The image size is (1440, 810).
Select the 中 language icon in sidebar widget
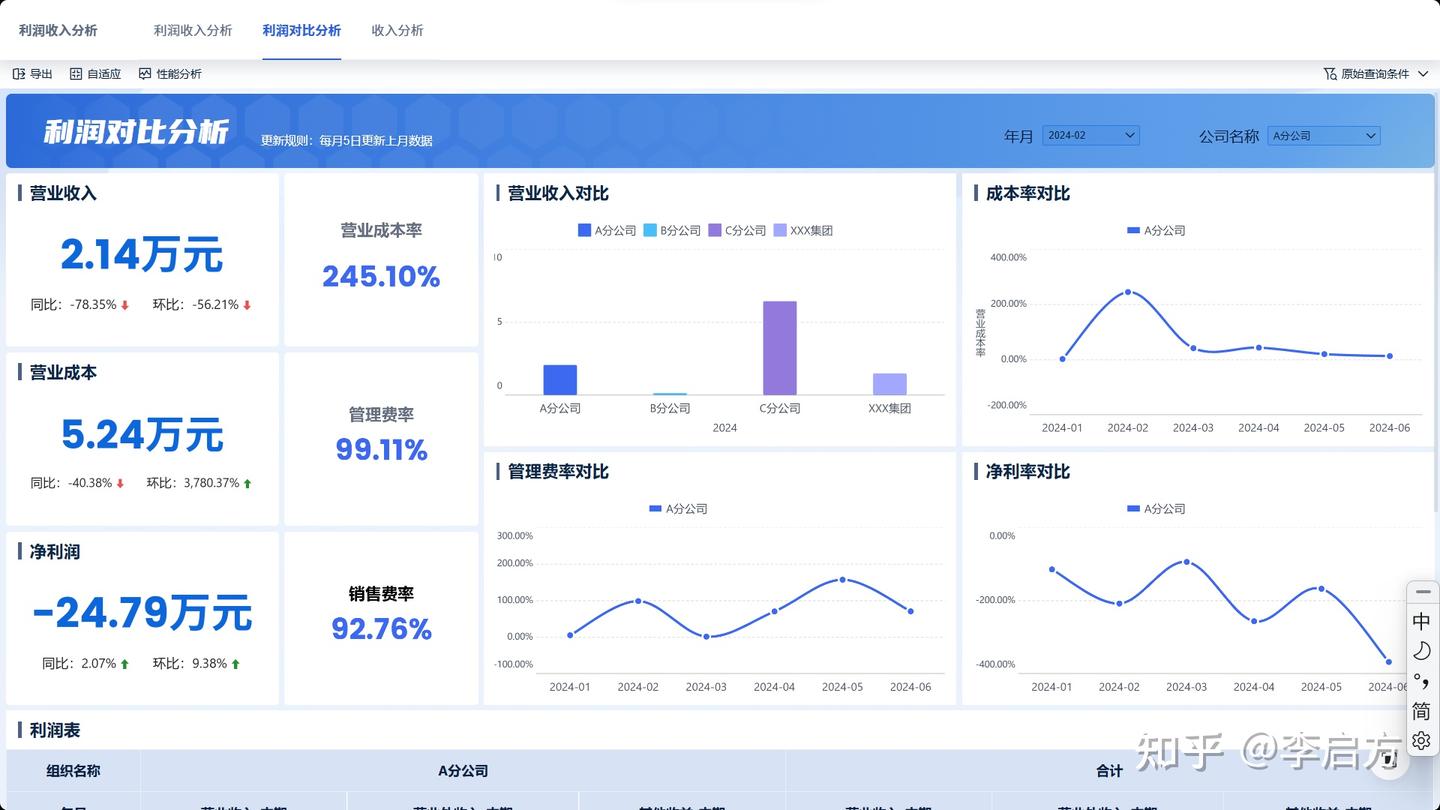1422,621
